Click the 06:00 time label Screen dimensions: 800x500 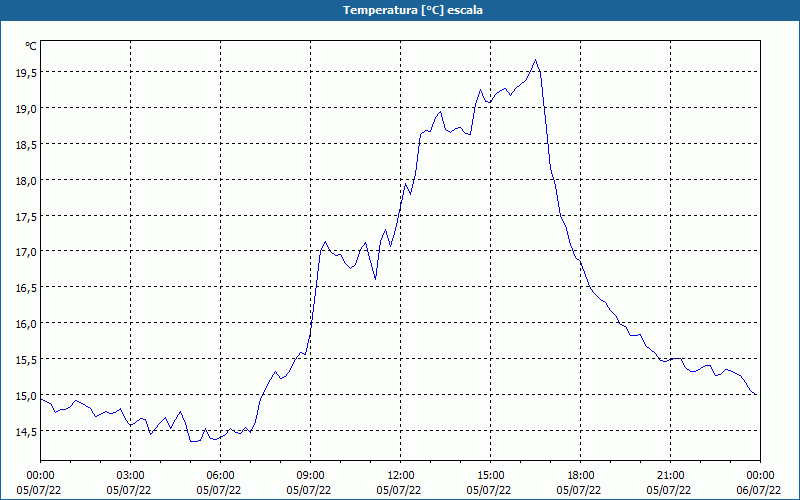[x=220, y=476]
